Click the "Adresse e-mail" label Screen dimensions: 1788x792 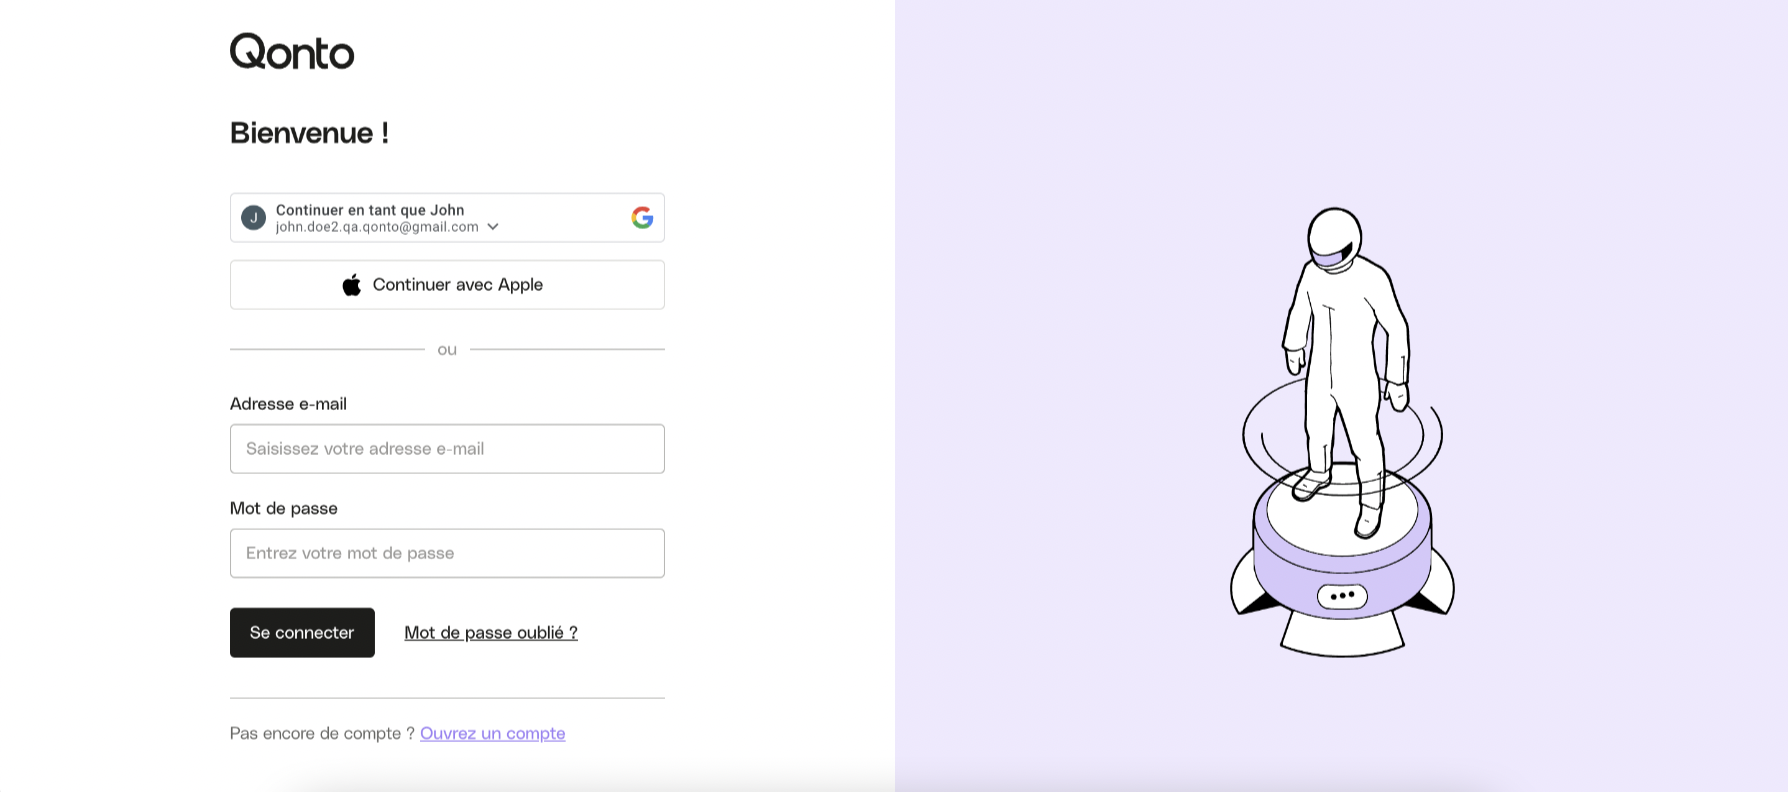[x=288, y=404]
